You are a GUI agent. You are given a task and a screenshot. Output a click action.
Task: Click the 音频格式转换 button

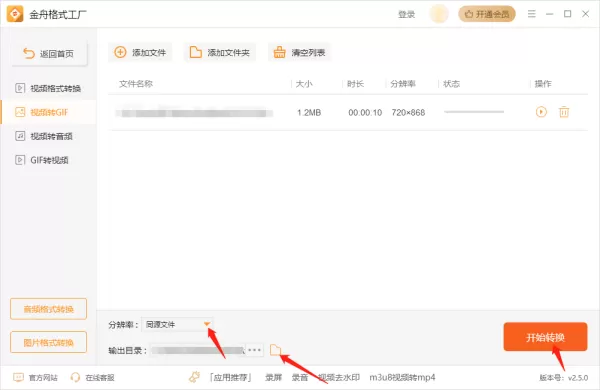tap(49, 309)
